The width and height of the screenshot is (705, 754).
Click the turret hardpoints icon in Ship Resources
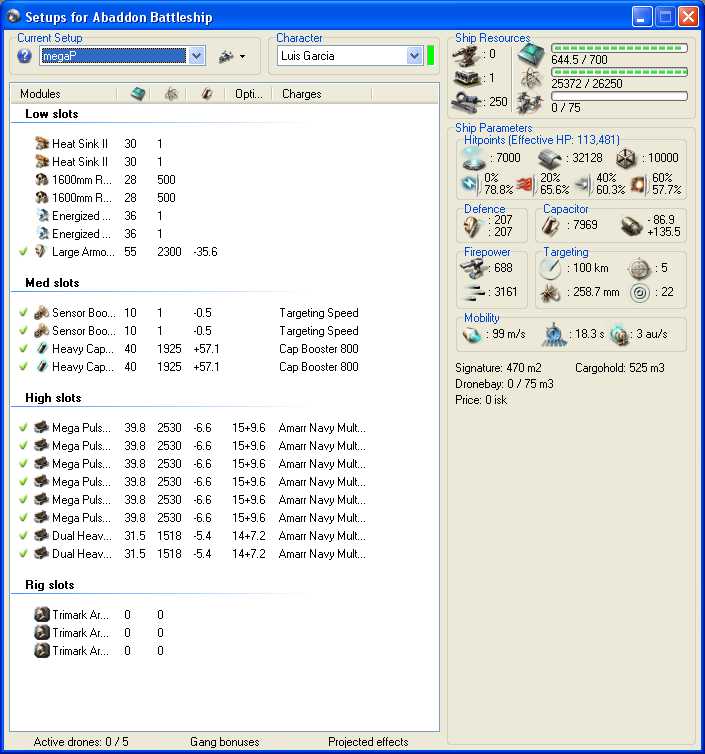[466, 55]
